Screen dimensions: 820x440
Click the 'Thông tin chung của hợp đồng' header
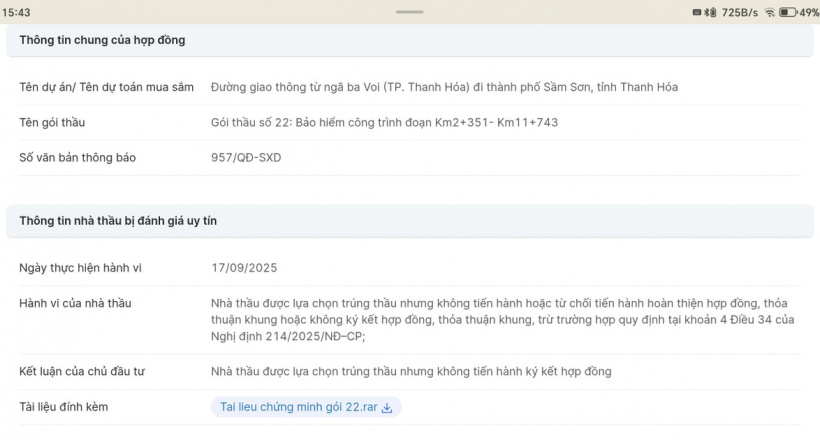[102, 40]
